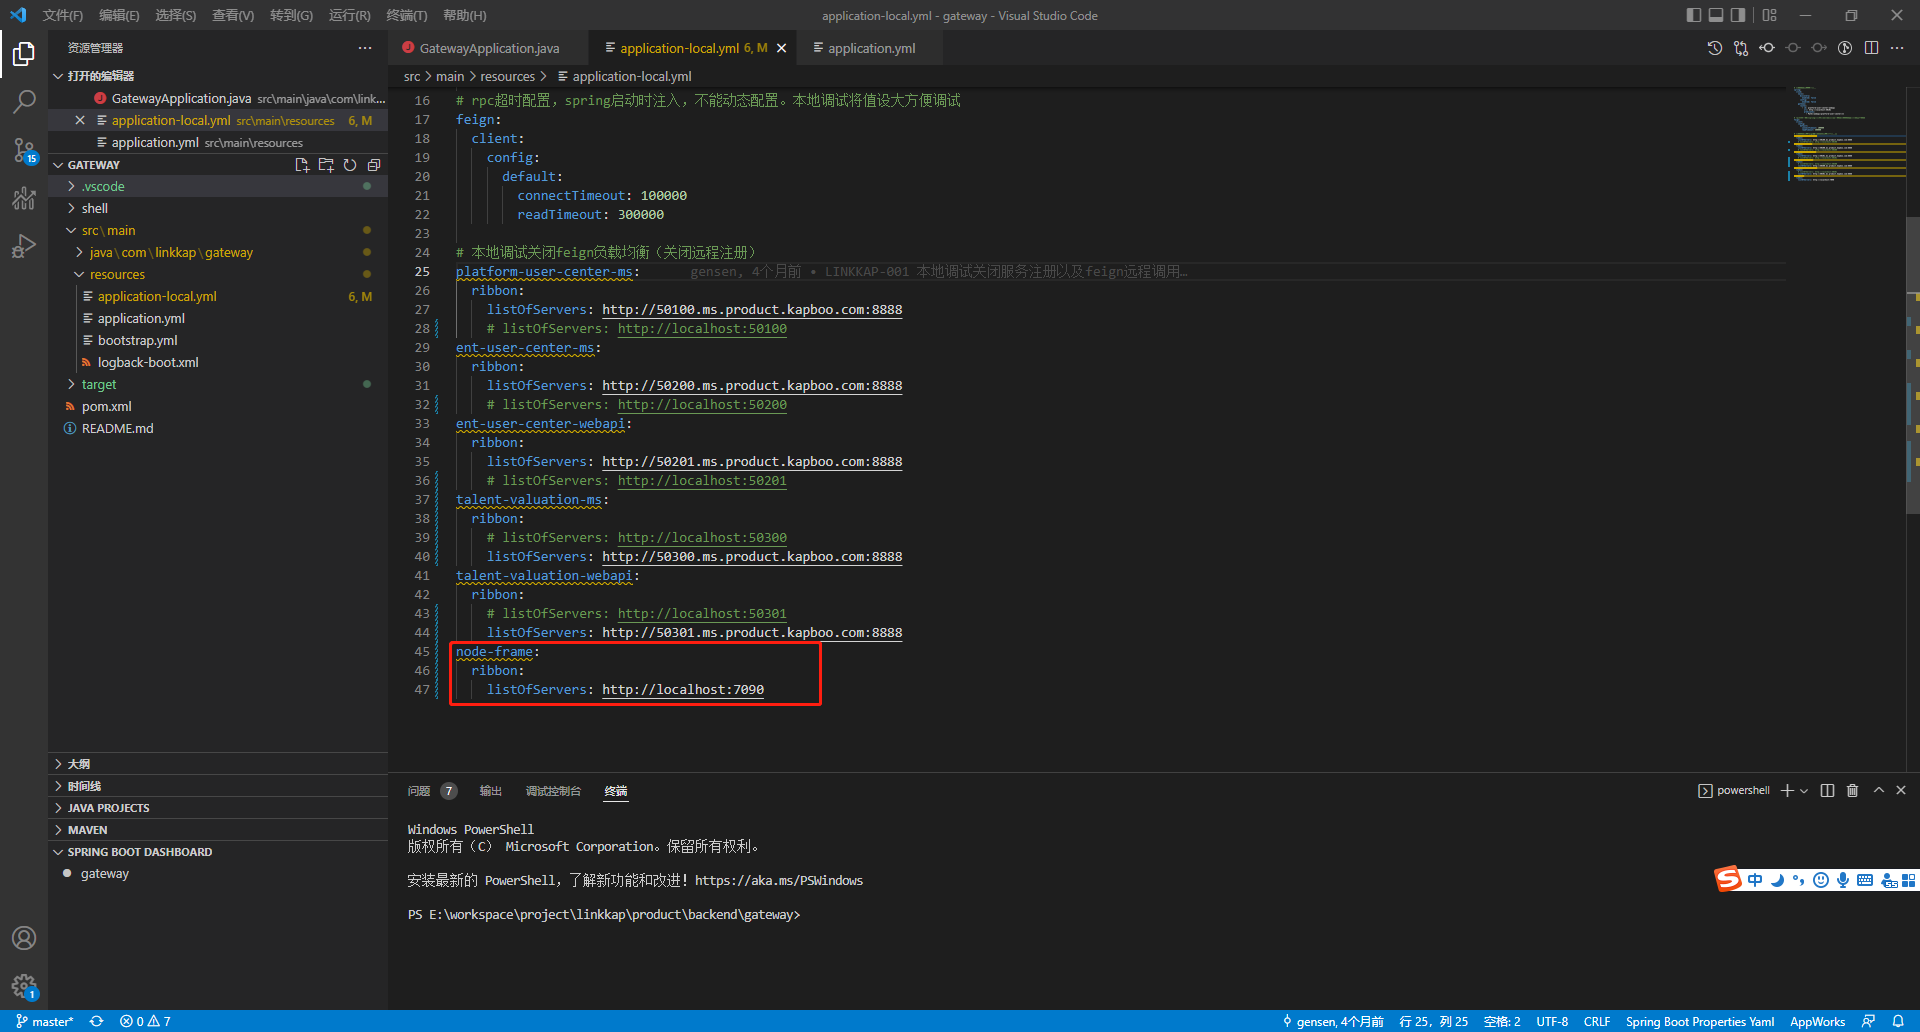This screenshot has height=1032, width=1920.
Task: Close the application-local.yml tab
Action: pyautogui.click(x=782, y=48)
